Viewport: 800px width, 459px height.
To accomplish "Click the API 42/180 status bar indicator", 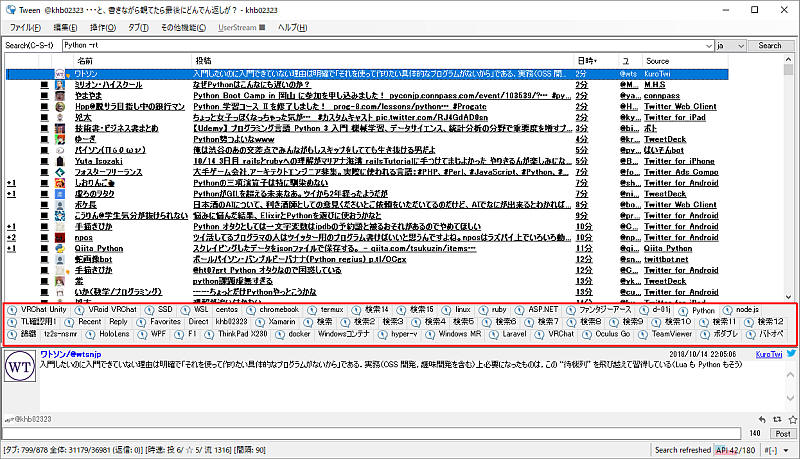I will [735, 450].
